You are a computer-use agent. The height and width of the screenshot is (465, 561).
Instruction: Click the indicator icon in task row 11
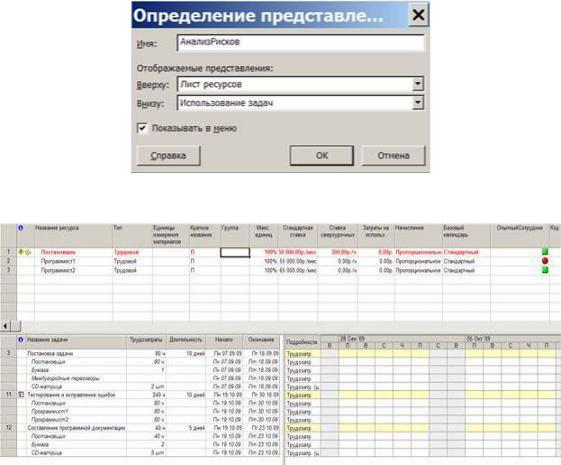coord(21,395)
